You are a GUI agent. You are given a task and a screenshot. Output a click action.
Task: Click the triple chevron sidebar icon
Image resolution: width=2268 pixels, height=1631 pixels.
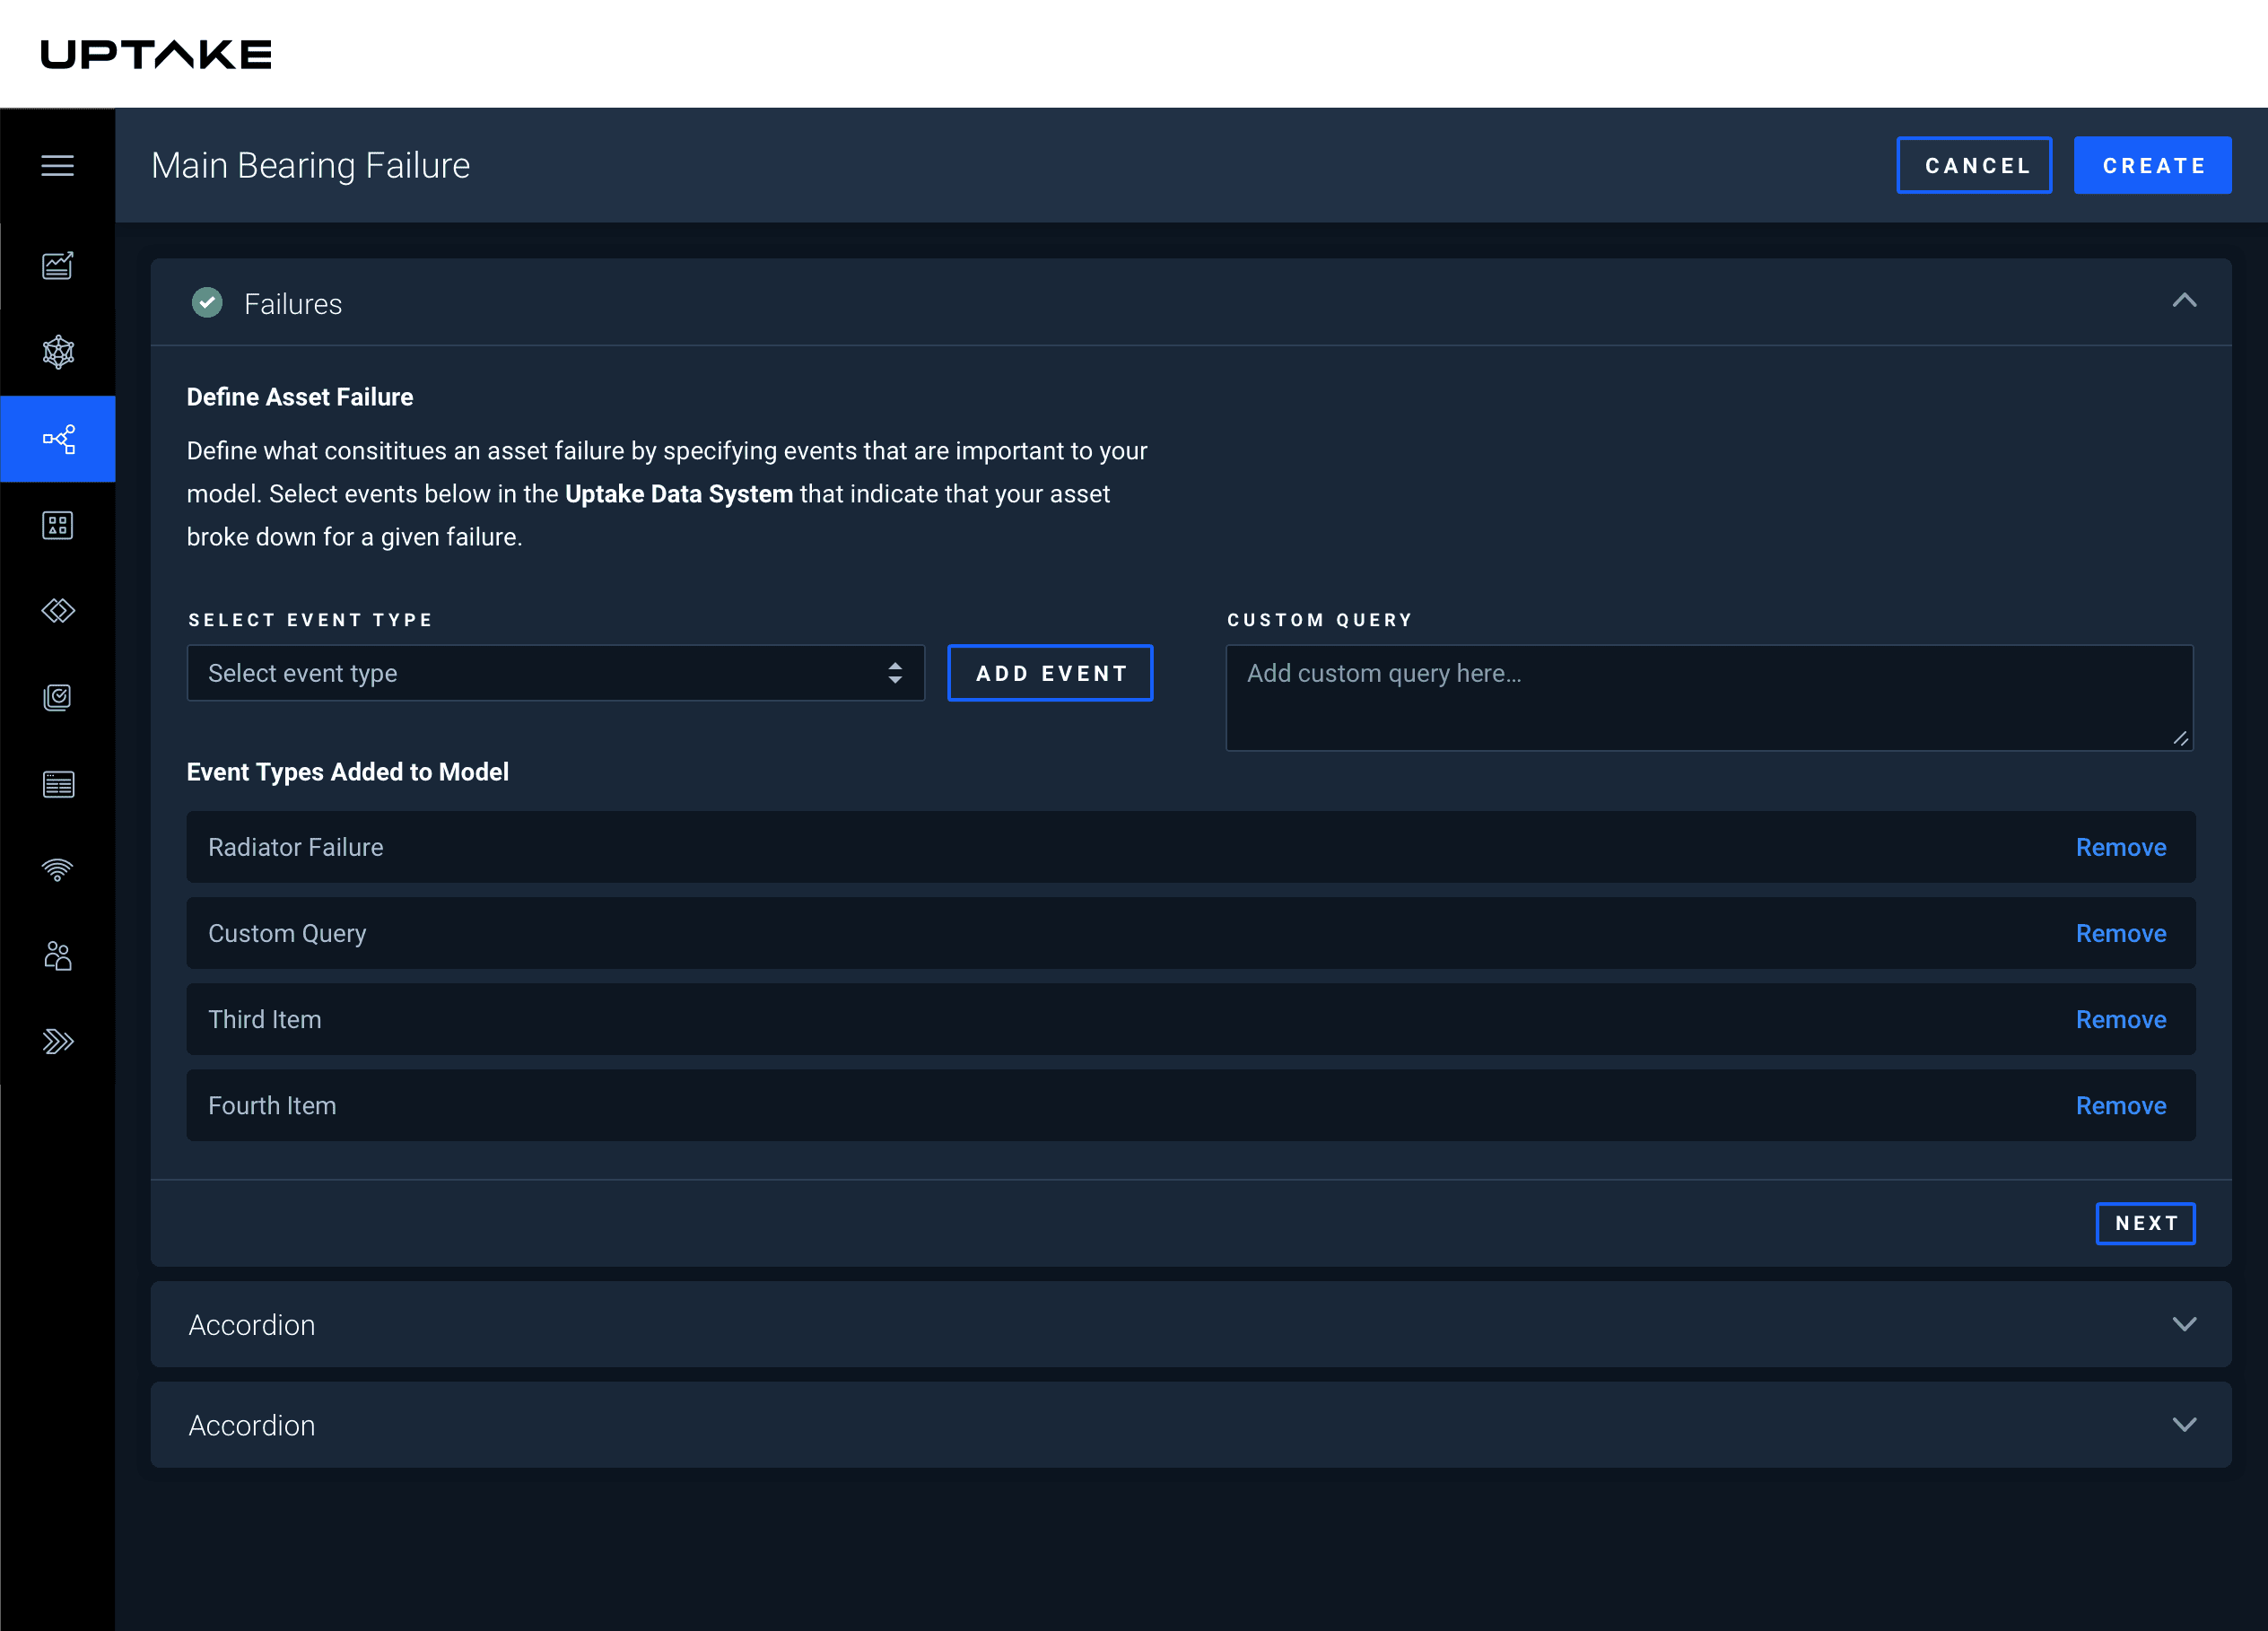pos(57,1042)
